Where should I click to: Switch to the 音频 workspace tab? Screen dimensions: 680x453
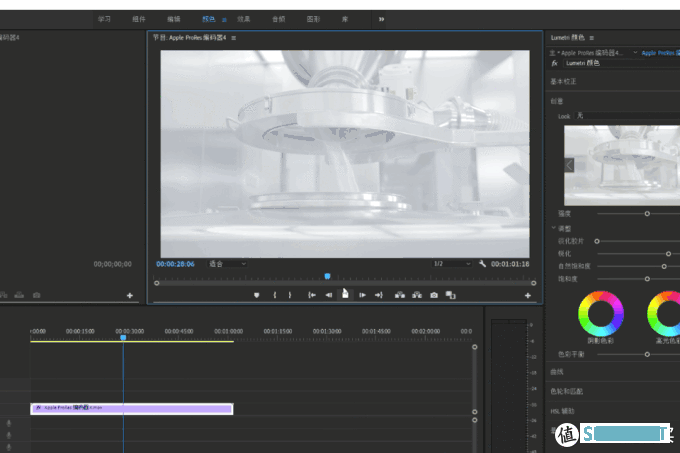277,18
